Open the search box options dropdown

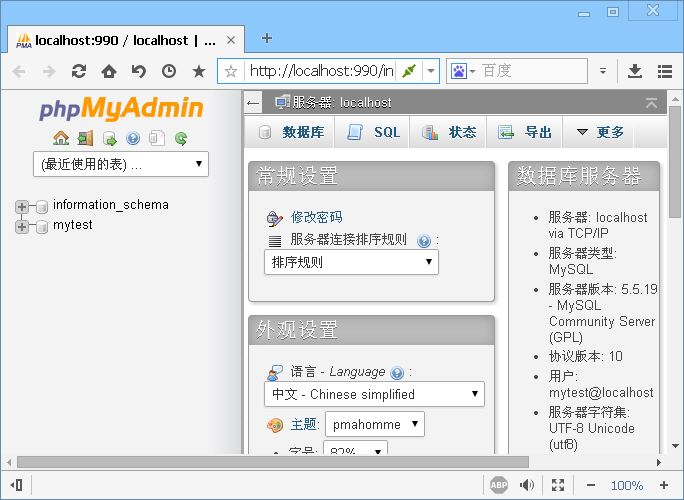coord(603,71)
